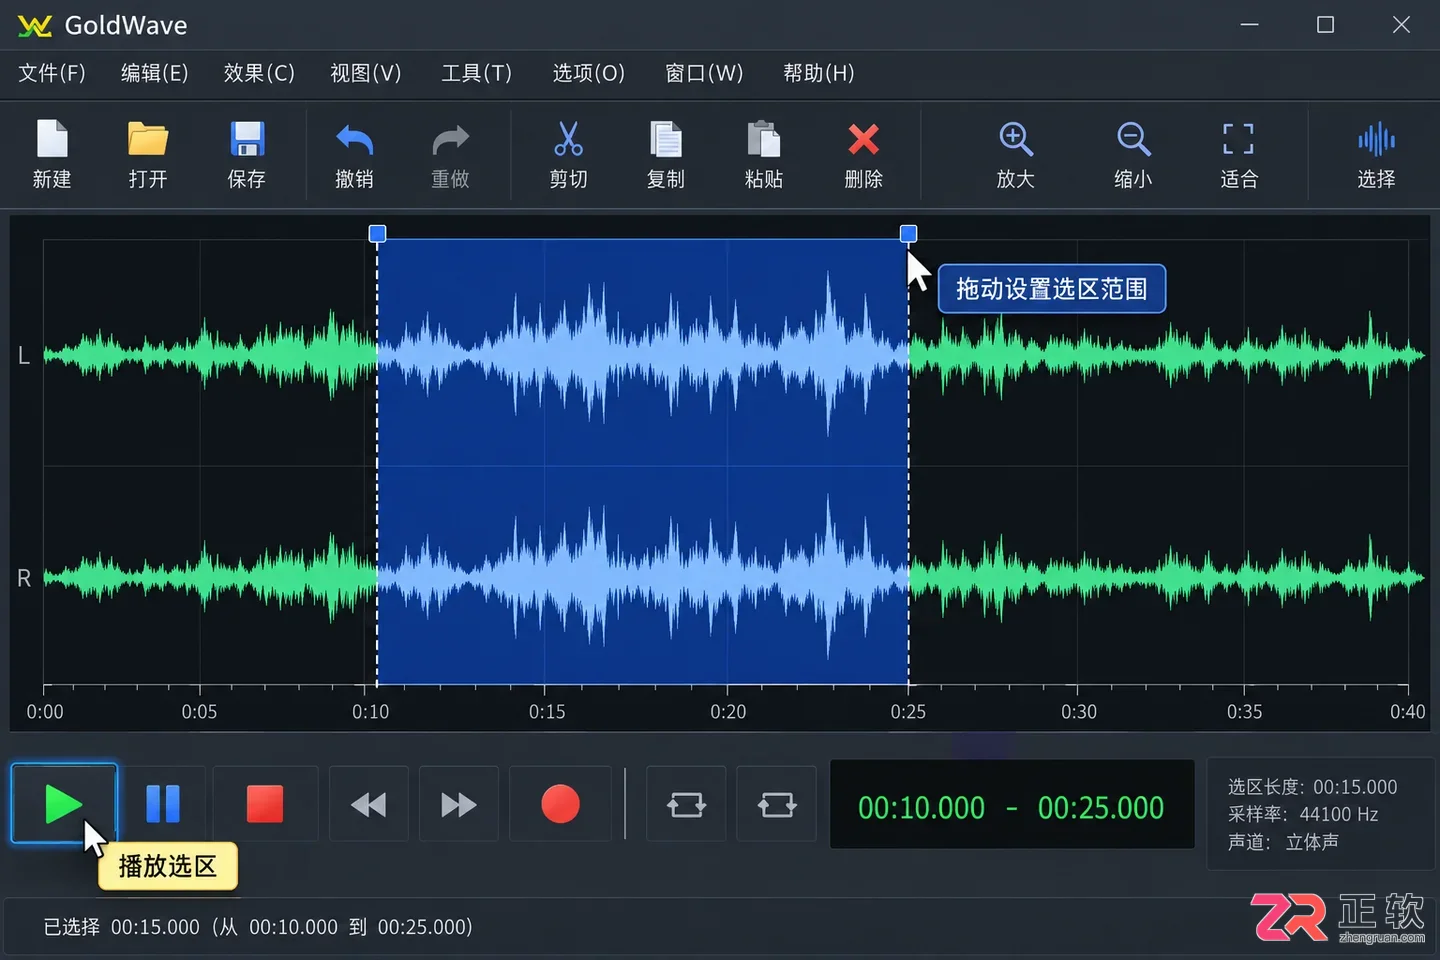1440x960 pixels.
Task: Start recording with the red circle button
Action: click(x=560, y=804)
